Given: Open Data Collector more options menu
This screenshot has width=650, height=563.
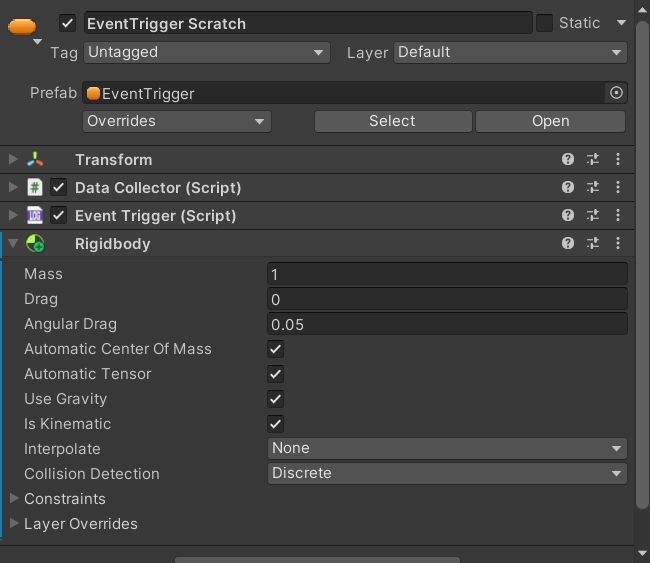Looking at the screenshot, I should coord(618,187).
